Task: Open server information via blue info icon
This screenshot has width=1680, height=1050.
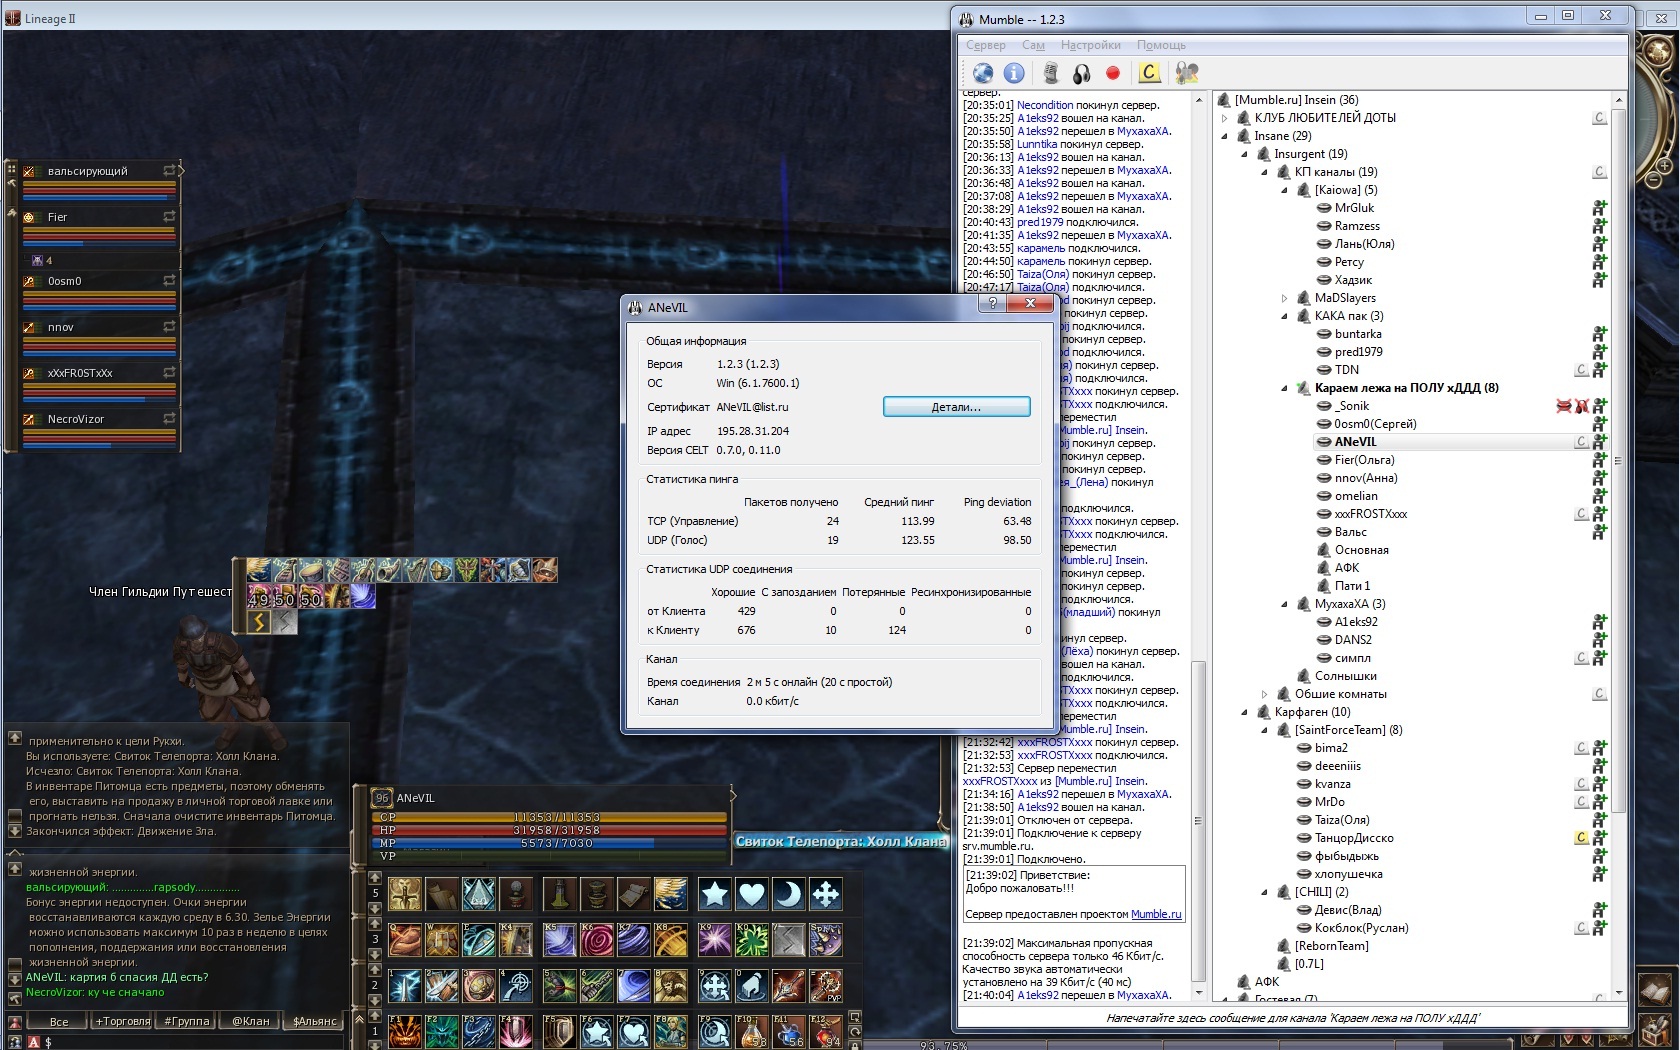Action: [x=1014, y=73]
